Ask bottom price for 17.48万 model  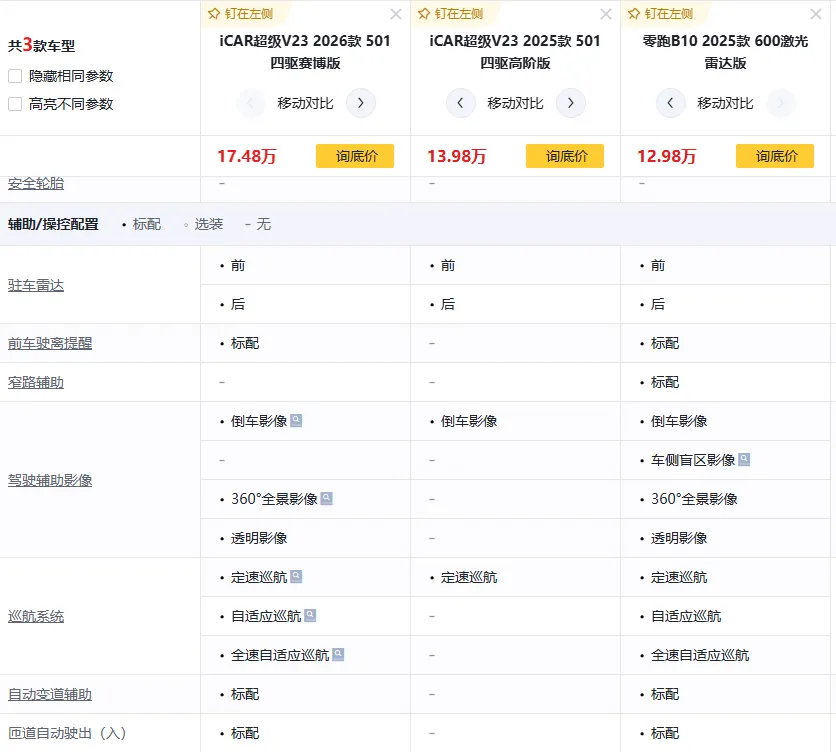(355, 156)
